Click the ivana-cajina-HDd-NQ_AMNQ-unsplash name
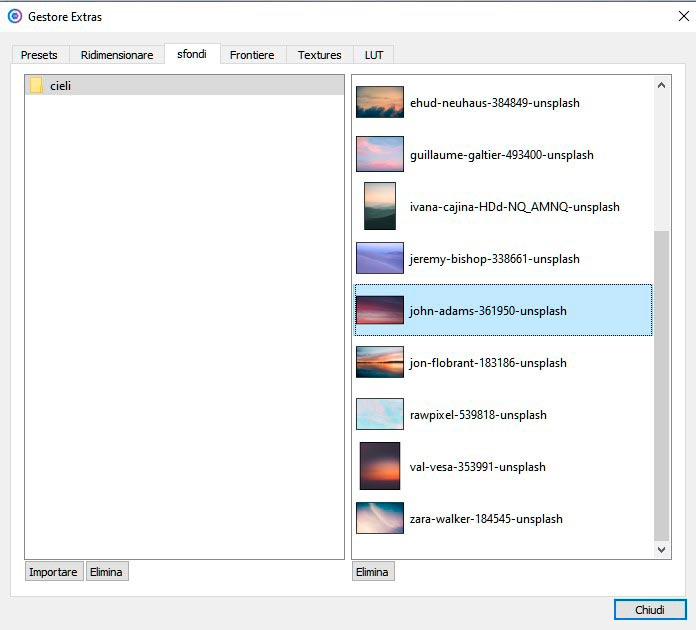 (514, 207)
